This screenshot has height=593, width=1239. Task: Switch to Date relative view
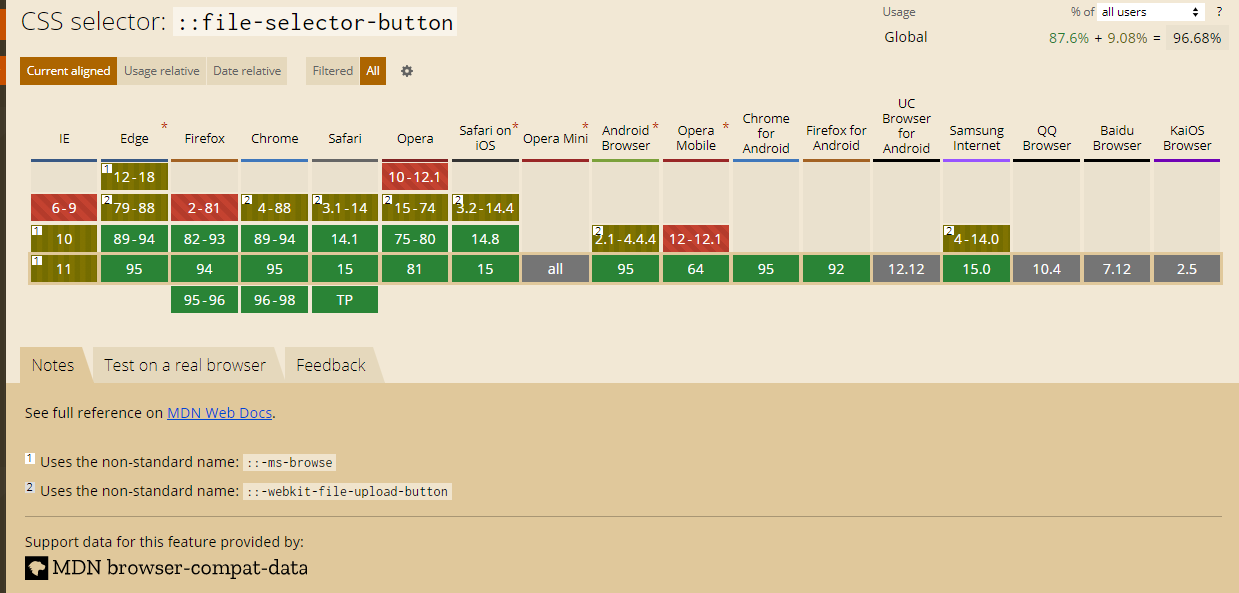click(247, 71)
